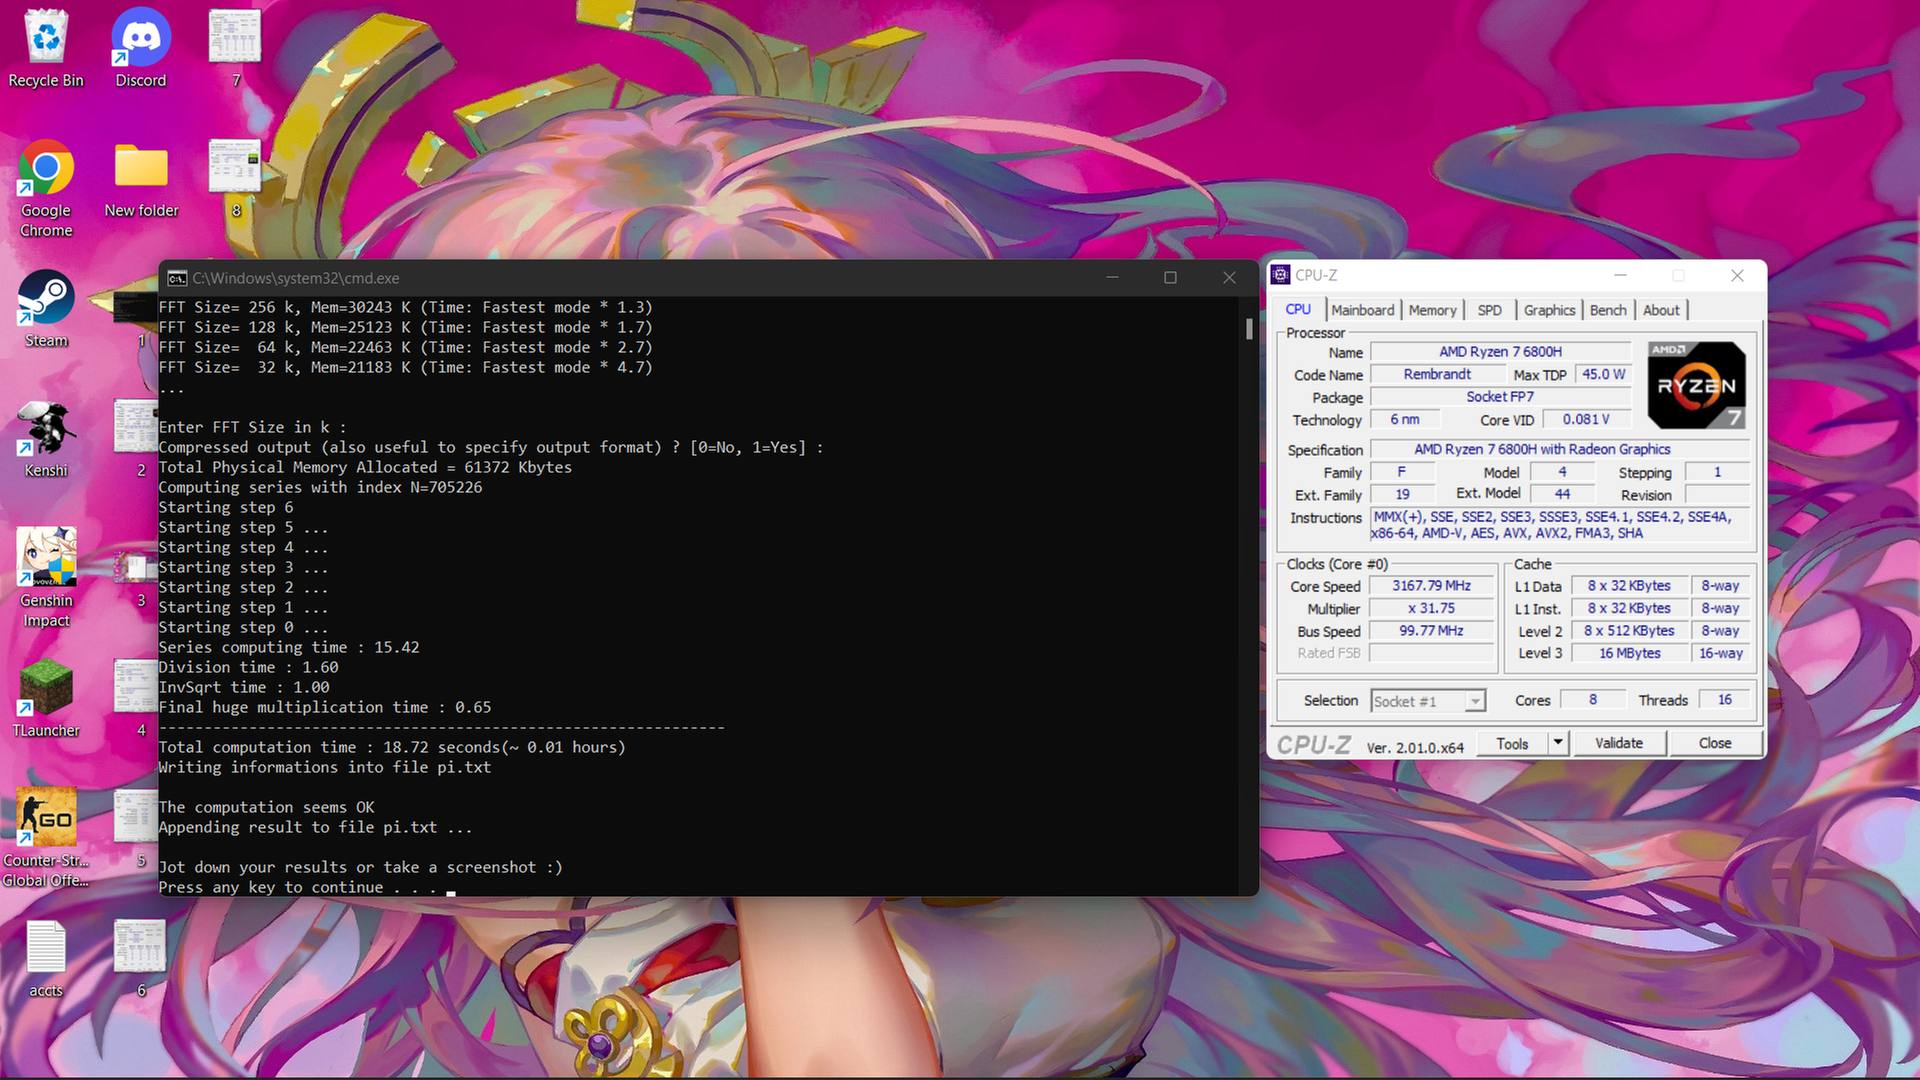Click the CPU-Z title bar icon
Image resolution: width=1920 pixels, height=1080 pixels.
point(1280,275)
